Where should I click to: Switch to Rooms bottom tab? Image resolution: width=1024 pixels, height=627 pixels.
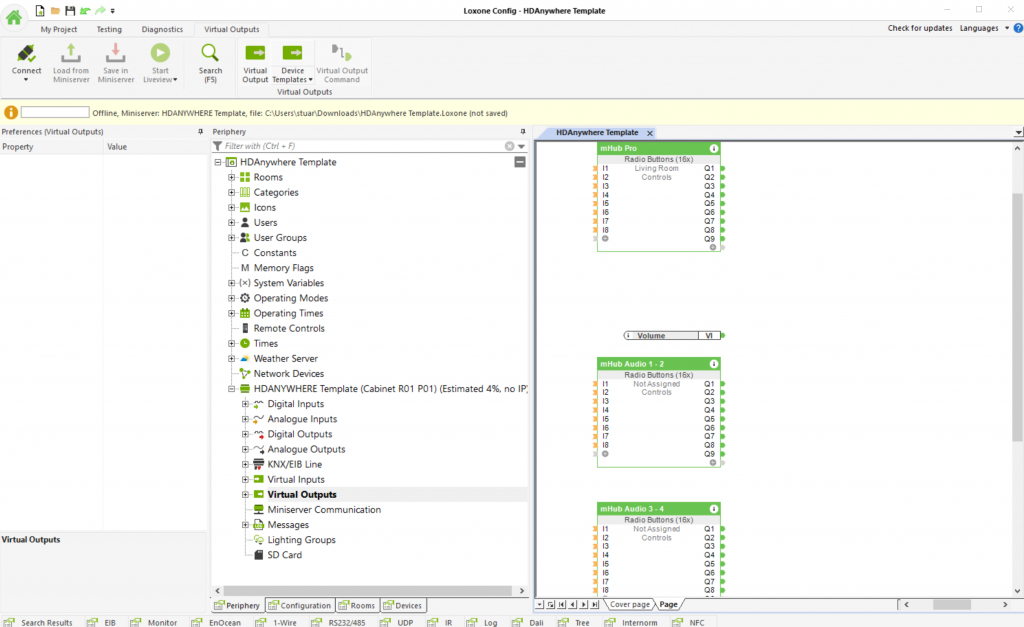point(357,605)
